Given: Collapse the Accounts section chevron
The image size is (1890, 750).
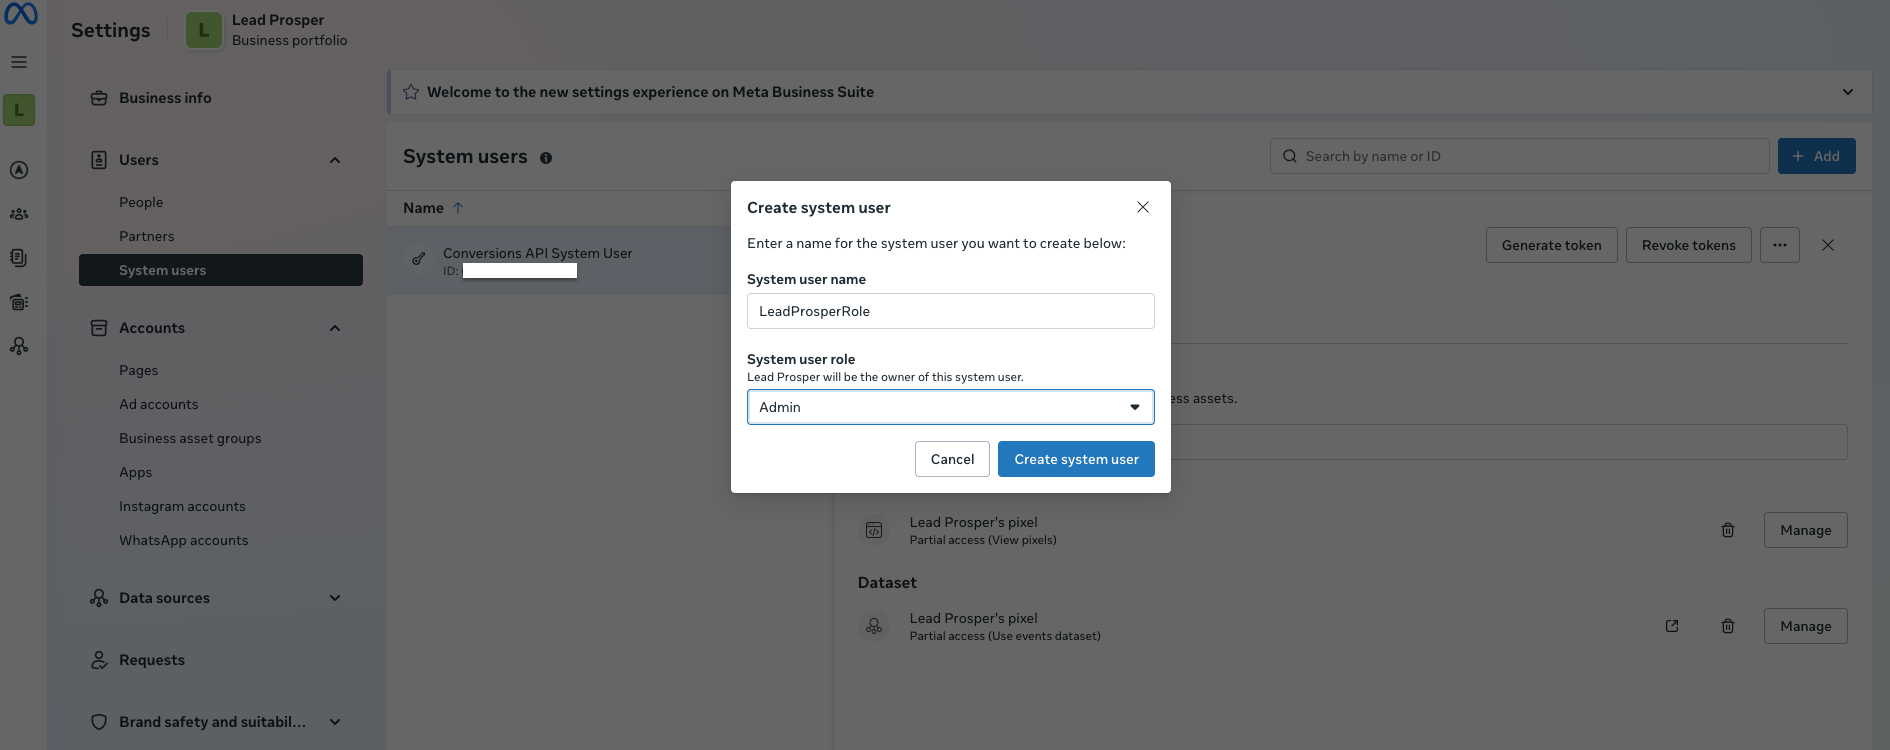Looking at the screenshot, I should point(335,328).
